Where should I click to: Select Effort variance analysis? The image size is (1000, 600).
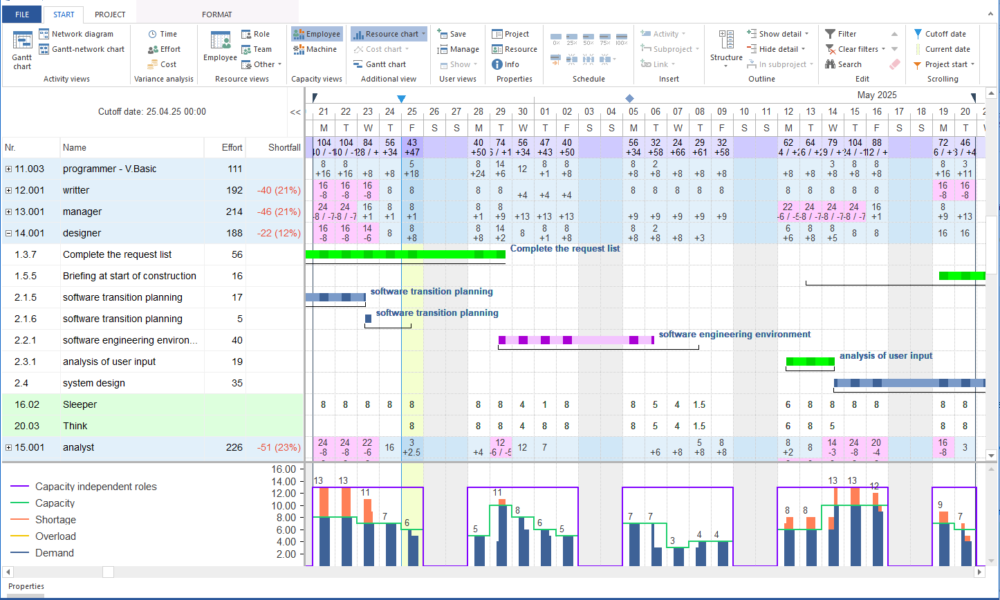pyautogui.click(x=164, y=49)
